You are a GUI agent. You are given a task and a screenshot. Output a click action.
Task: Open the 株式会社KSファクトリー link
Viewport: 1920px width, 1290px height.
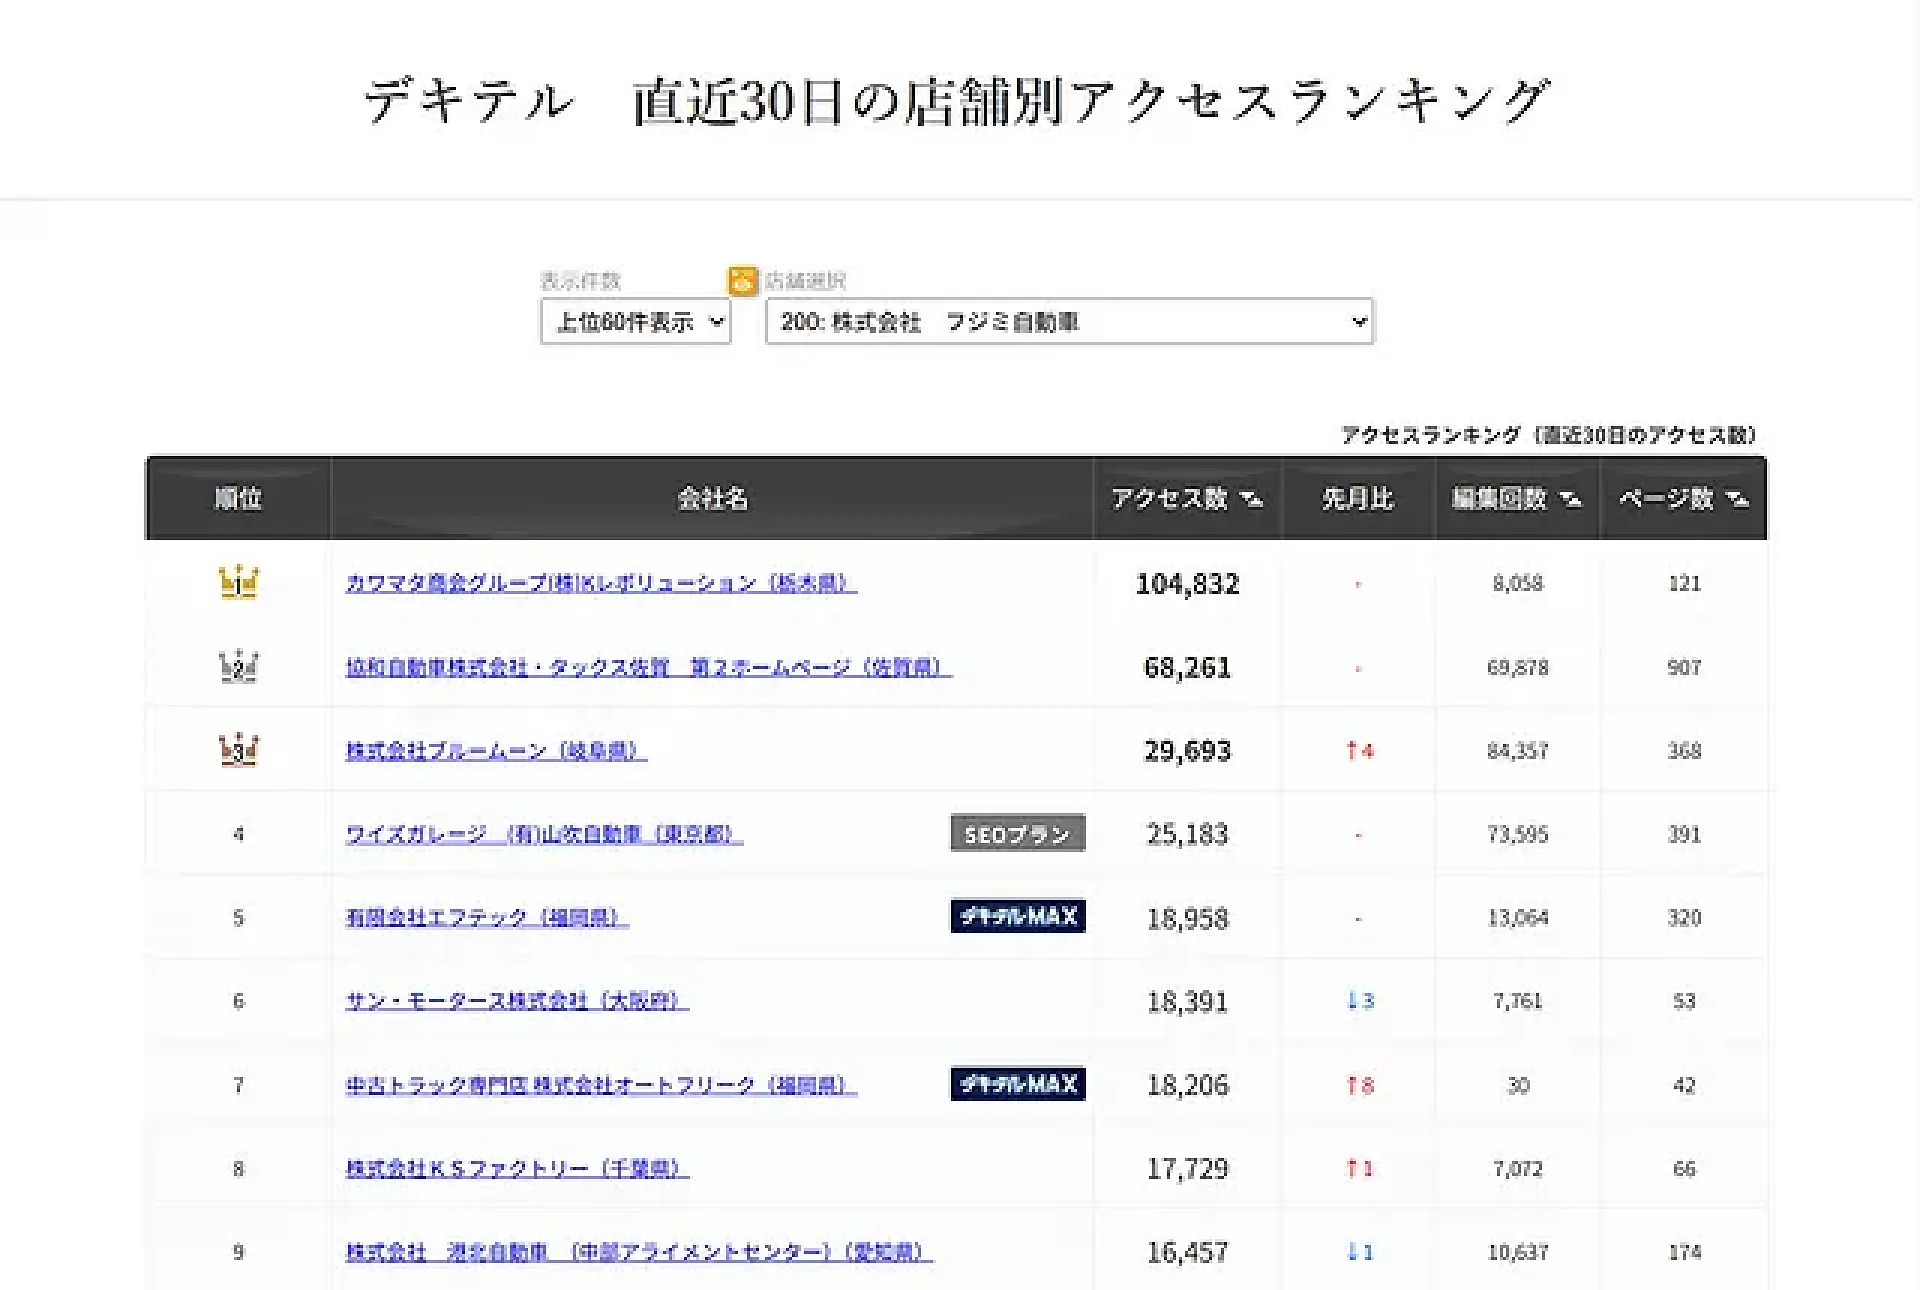516,1168
